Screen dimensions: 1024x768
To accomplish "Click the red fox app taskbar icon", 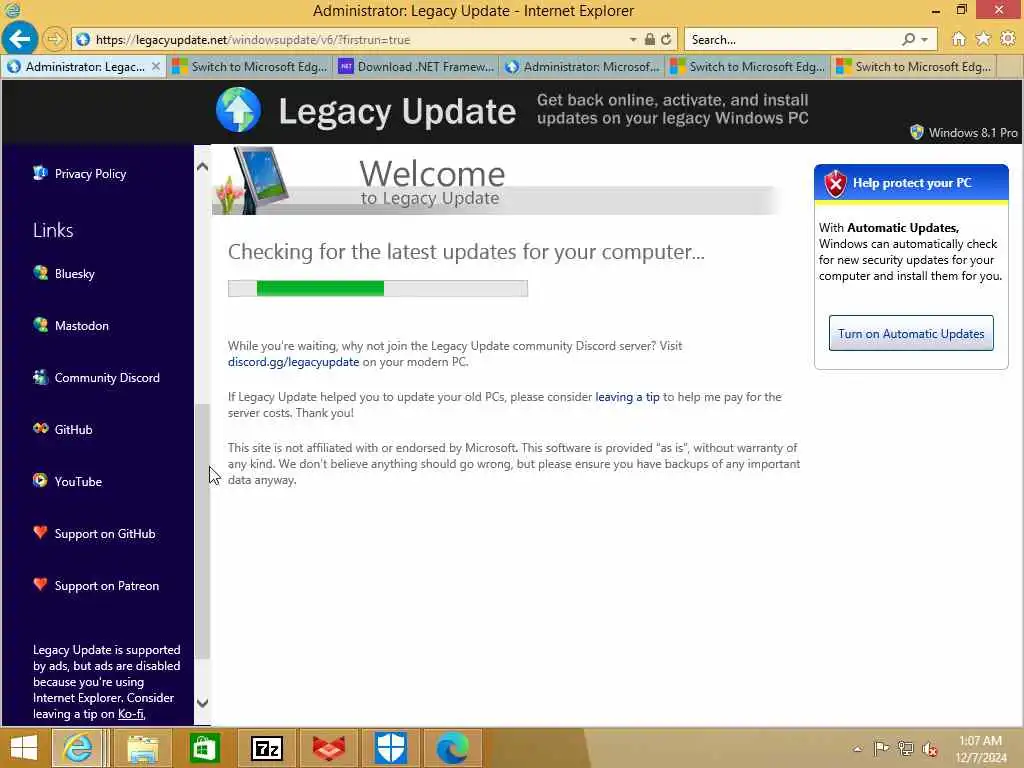I will pyautogui.click(x=328, y=748).
